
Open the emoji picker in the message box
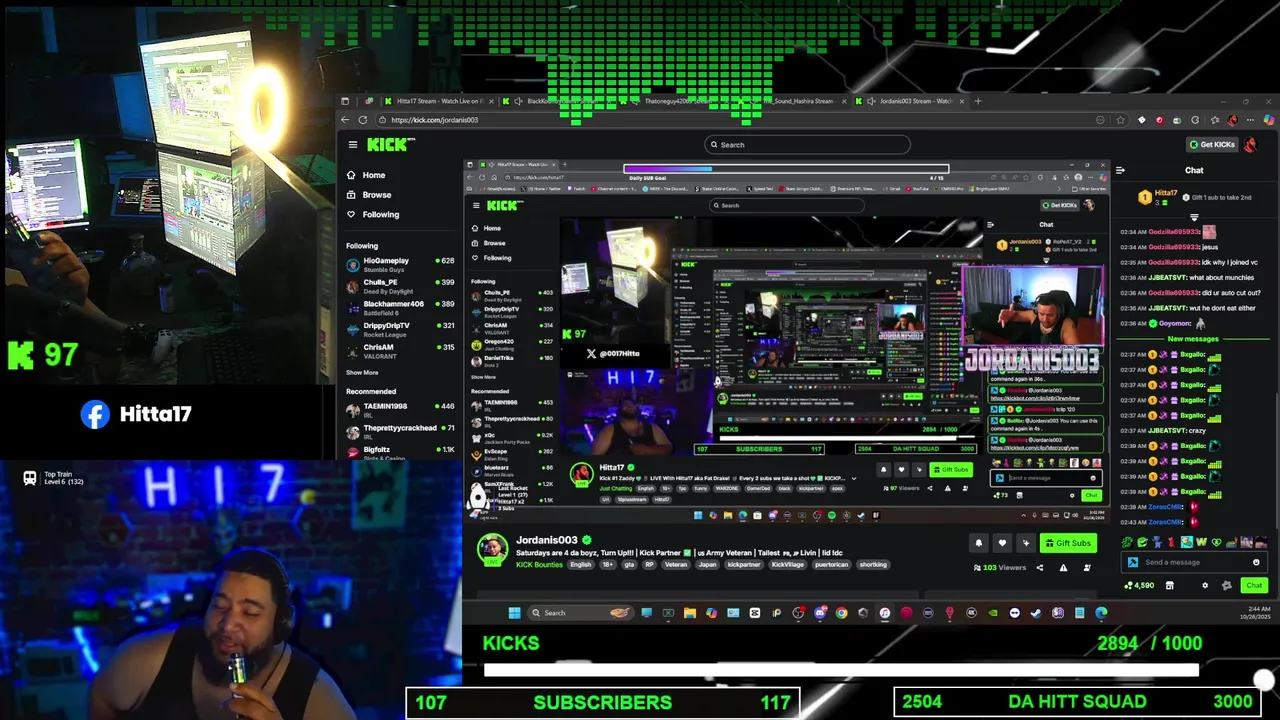[1256, 562]
